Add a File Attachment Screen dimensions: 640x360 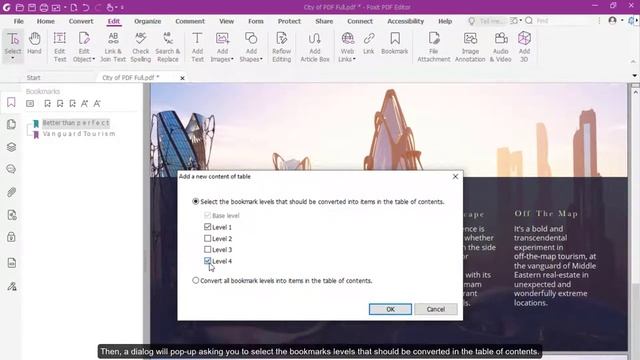click(x=433, y=47)
